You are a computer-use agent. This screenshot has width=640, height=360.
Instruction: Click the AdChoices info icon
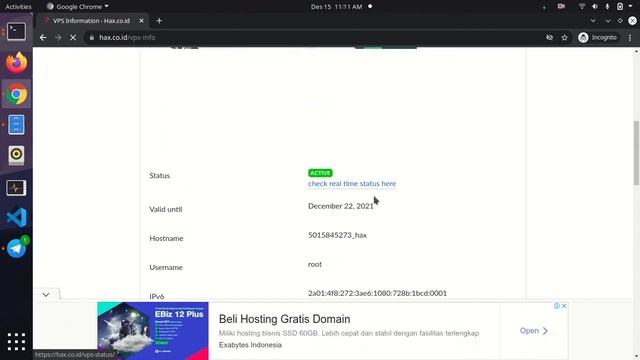pyautogui.click(x=557, y=306)
